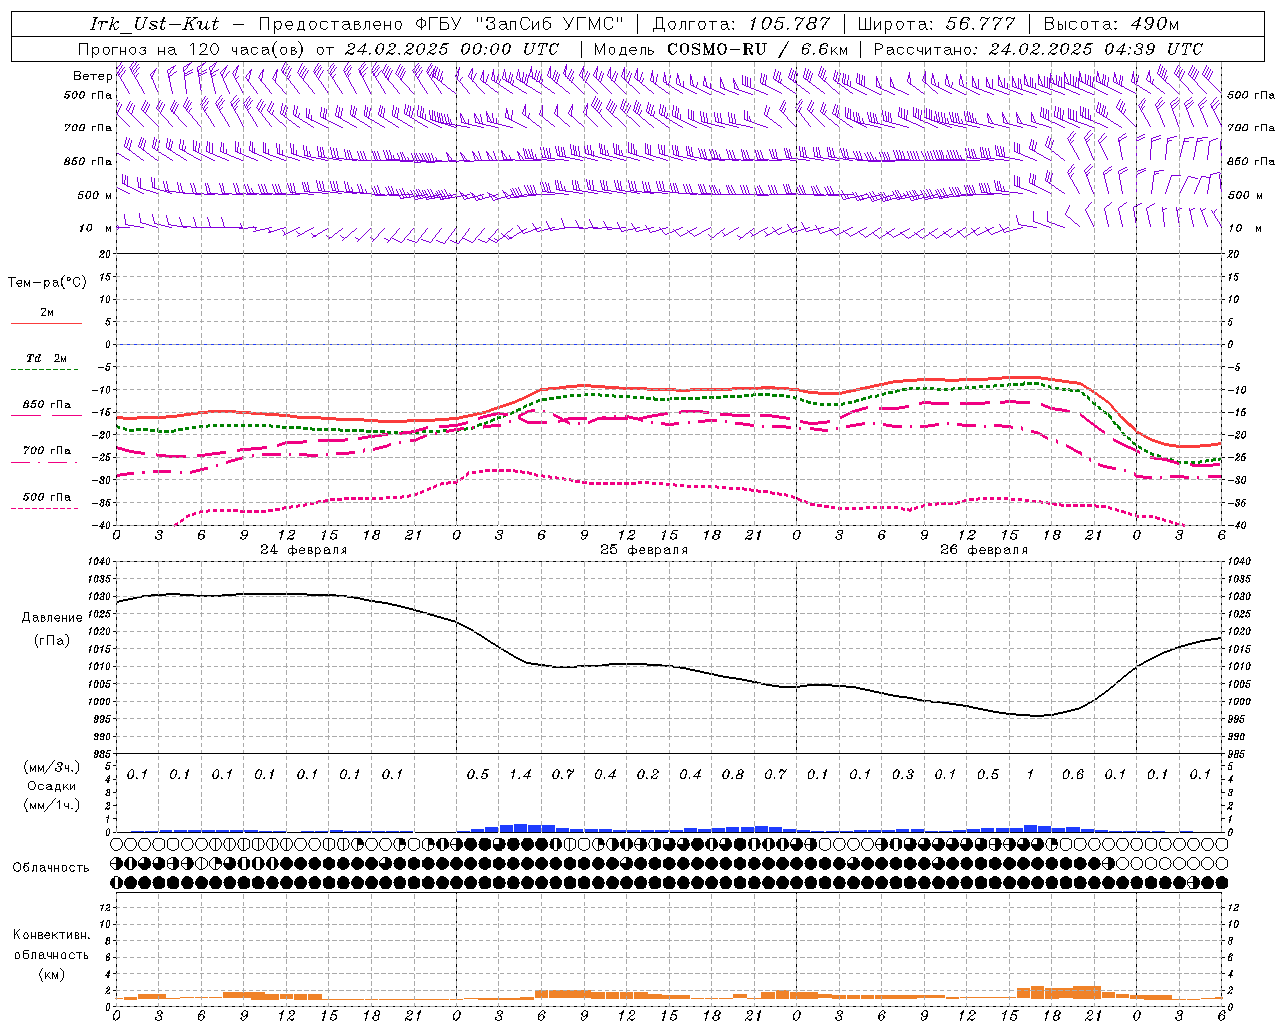Click the dashed line sample under Td 2м
Viewport: 1280px width, 1024px height.
(x=46, y=370)
